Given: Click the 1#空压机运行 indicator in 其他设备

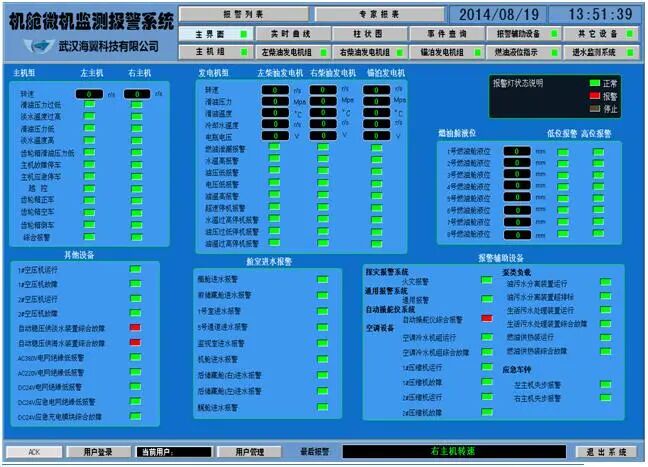Looking at the screenshot, I should tap(135, 269).
